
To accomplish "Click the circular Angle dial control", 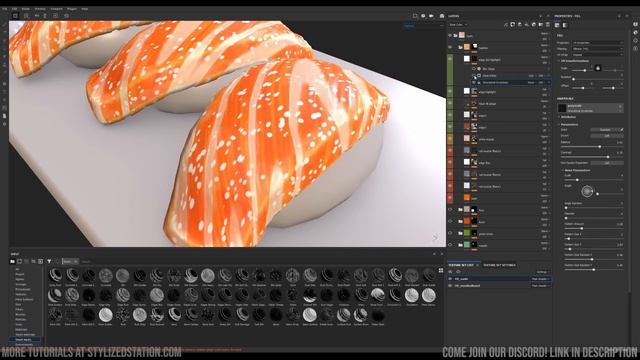I will pyautogui.click(x=587, y=191).
